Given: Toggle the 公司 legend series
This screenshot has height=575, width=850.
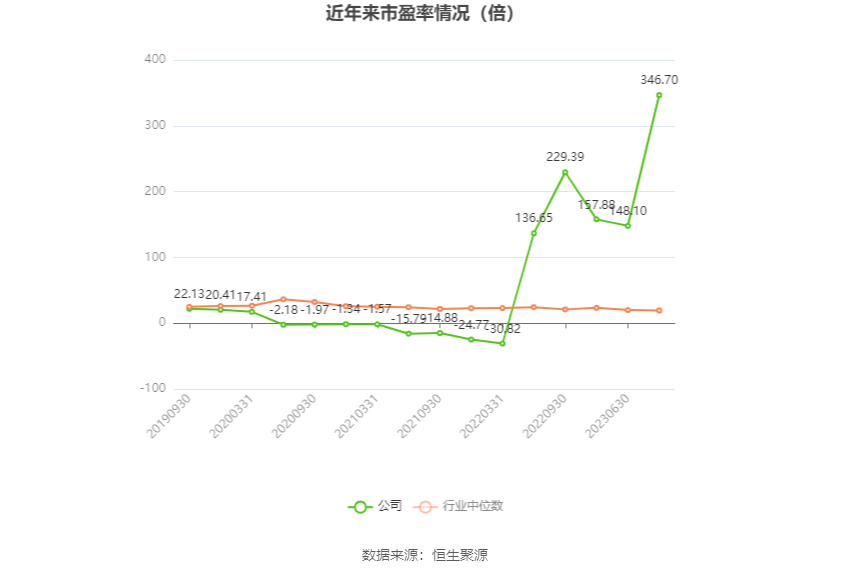Looking at the screenshot, I should (375, 507).
